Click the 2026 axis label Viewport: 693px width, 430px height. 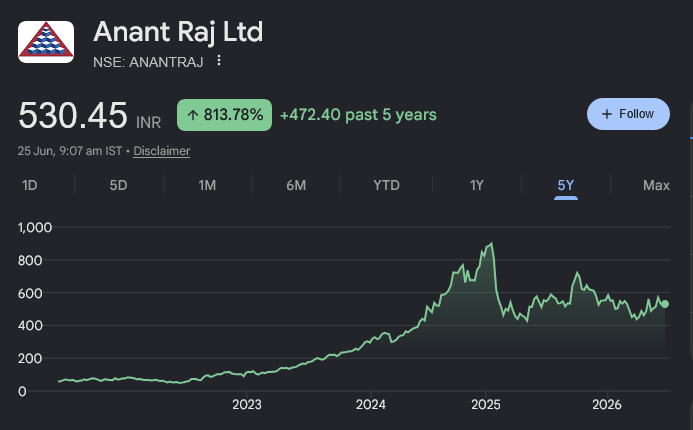(x=607, y=404)
